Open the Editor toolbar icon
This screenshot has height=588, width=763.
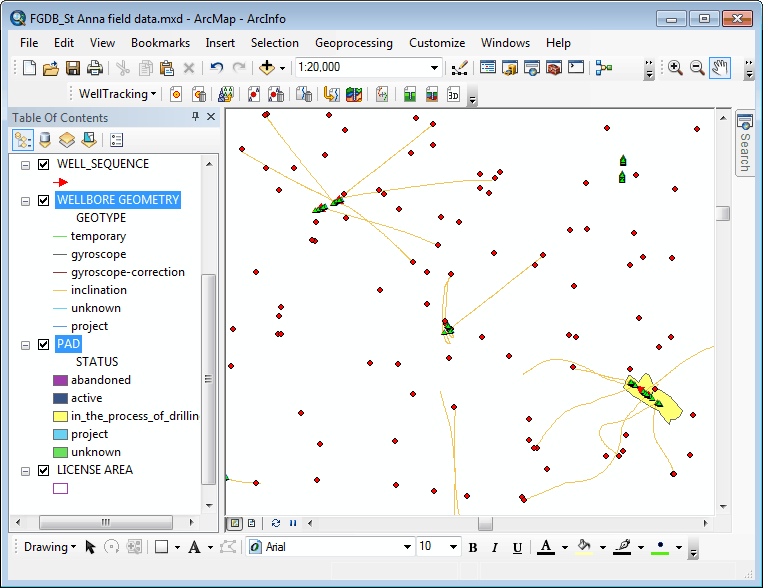(459, 68)
